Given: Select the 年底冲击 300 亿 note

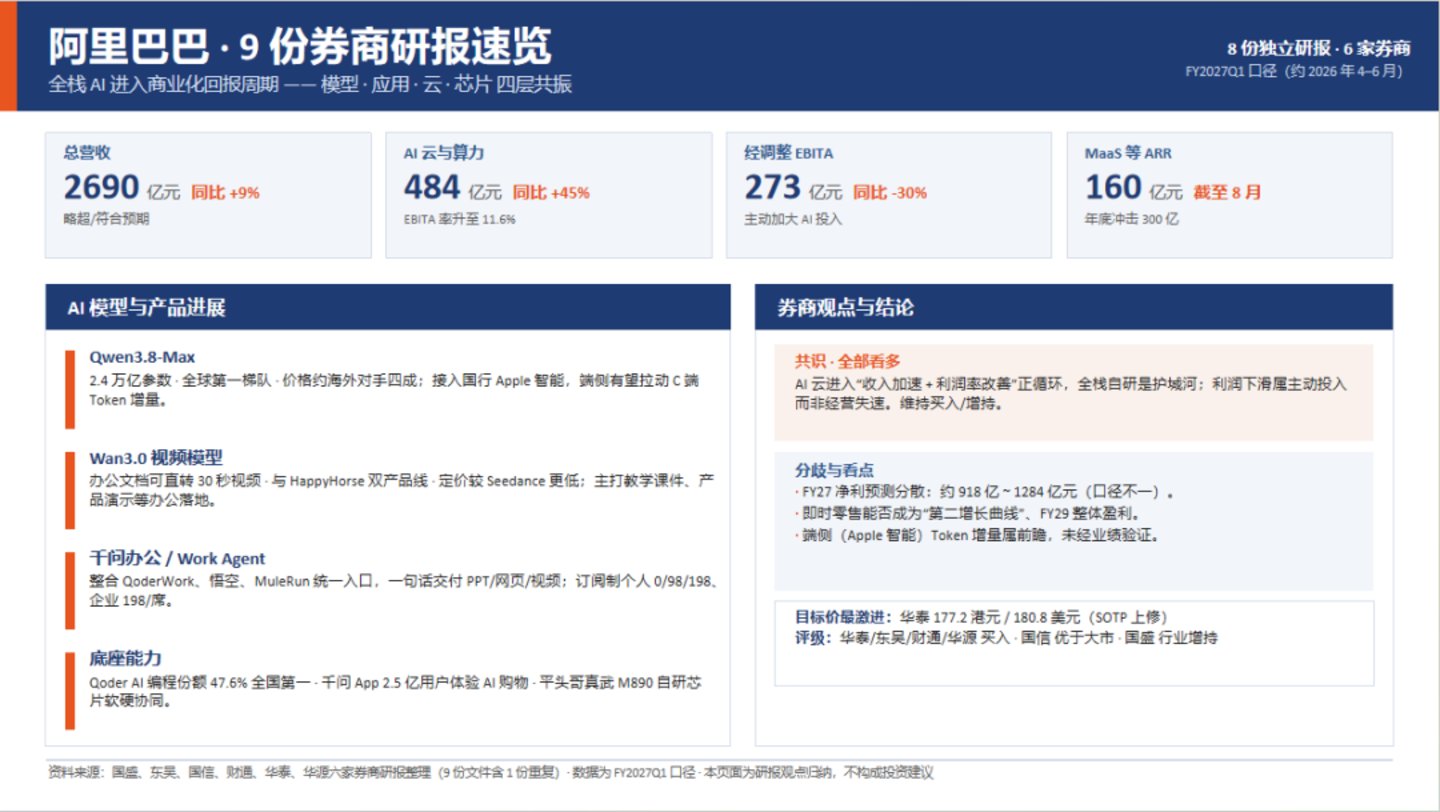Looking at the screenshot, I should point(1132,218).
